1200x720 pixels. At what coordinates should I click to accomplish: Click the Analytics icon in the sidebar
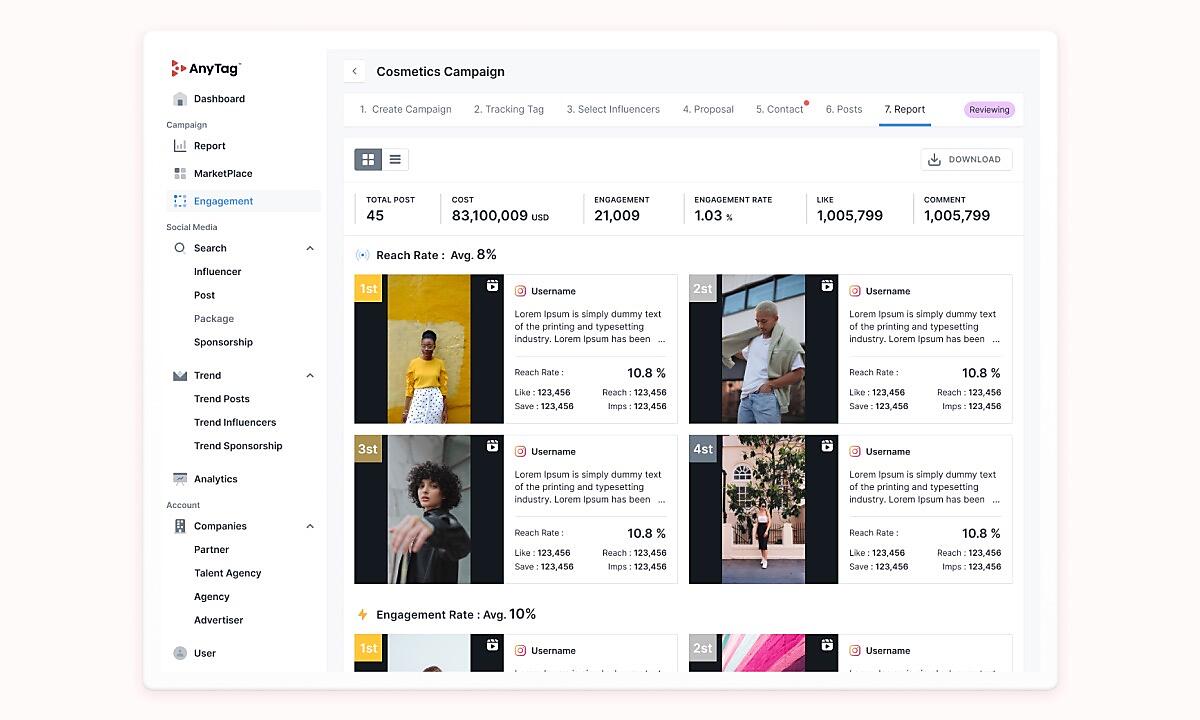(x=180, y=479)
